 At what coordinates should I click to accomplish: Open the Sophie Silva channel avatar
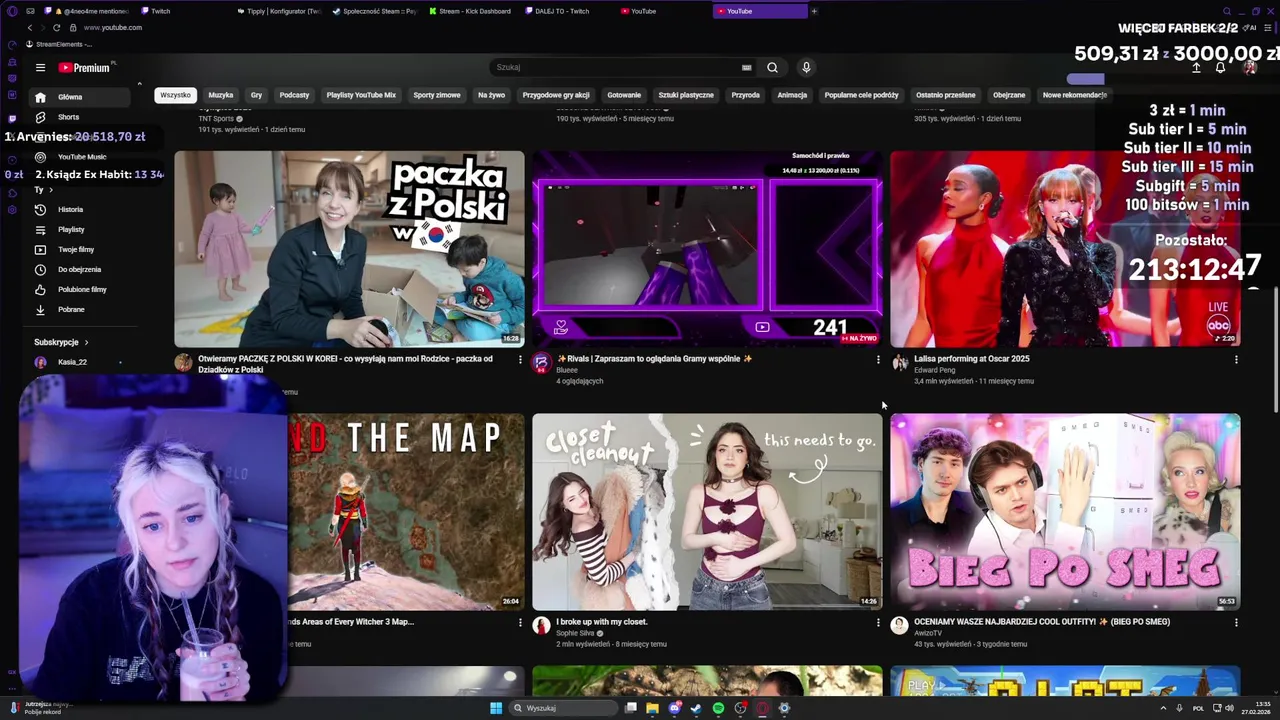(541, 625)
